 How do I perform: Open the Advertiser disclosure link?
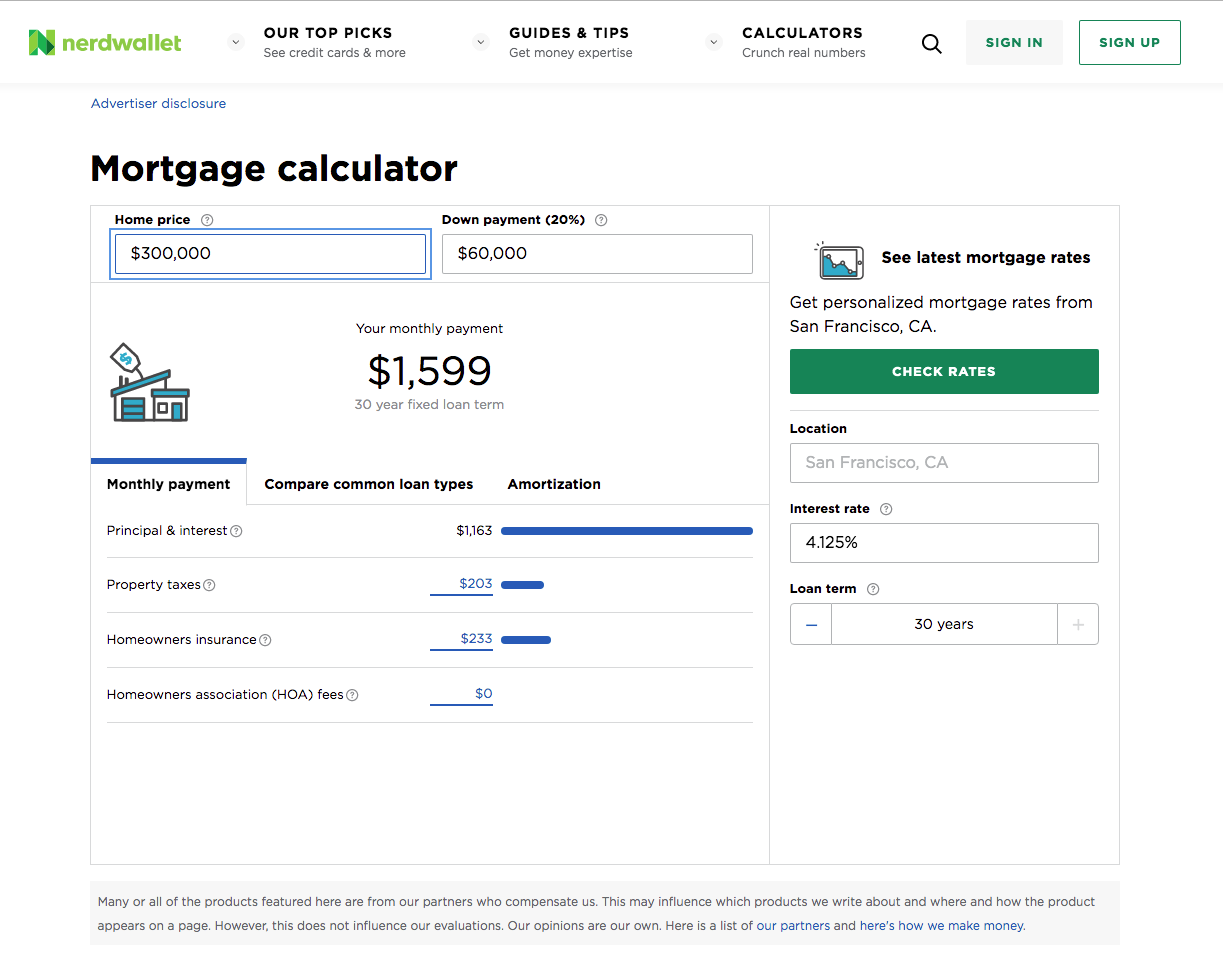coord(158,103)
